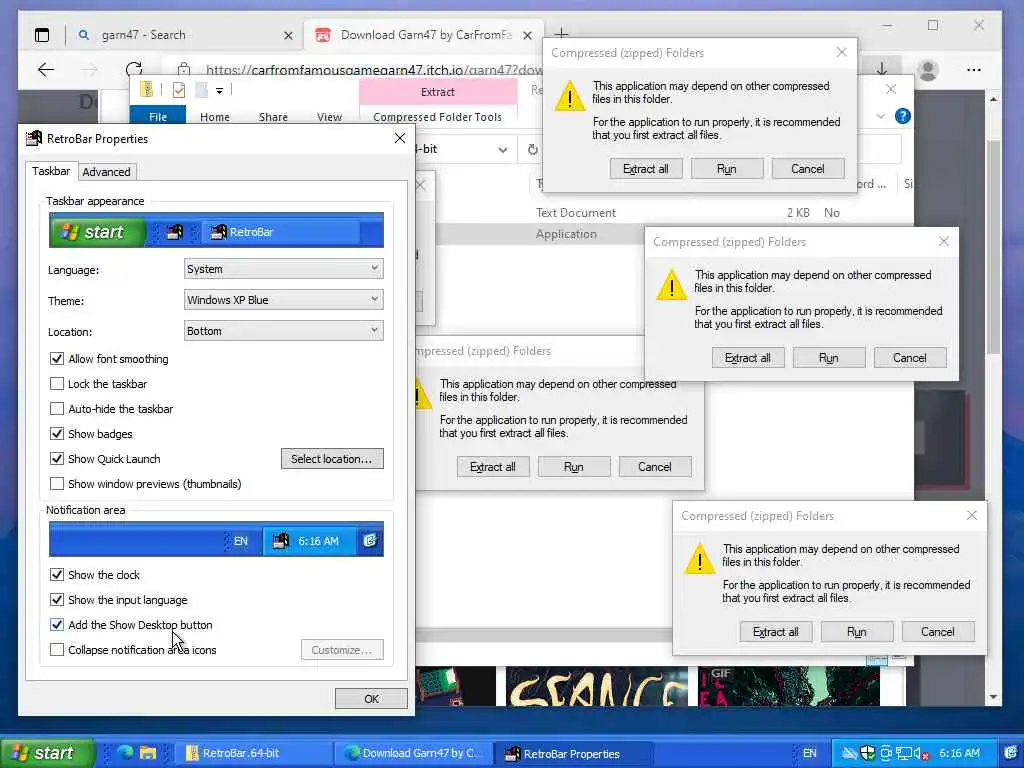This screenshot has height=768, width=1024.
Task: Click the 6:16 AM taskbar clock
Action: coord(959,753)
